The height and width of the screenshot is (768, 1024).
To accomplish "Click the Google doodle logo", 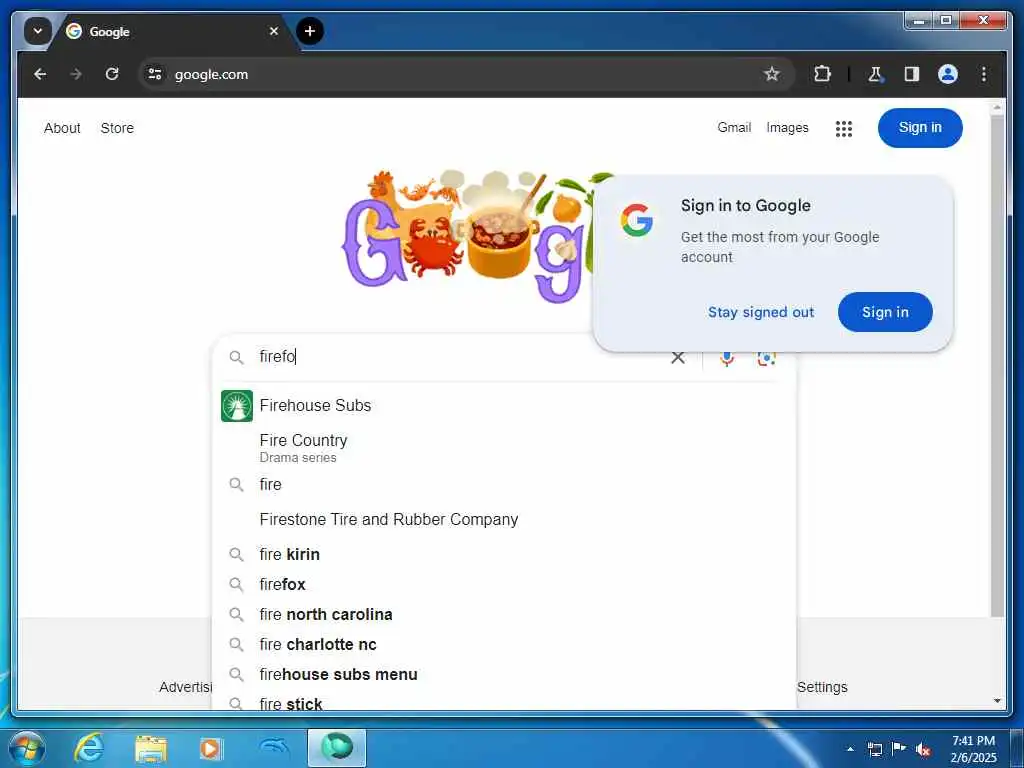I will tap(467, 235).
